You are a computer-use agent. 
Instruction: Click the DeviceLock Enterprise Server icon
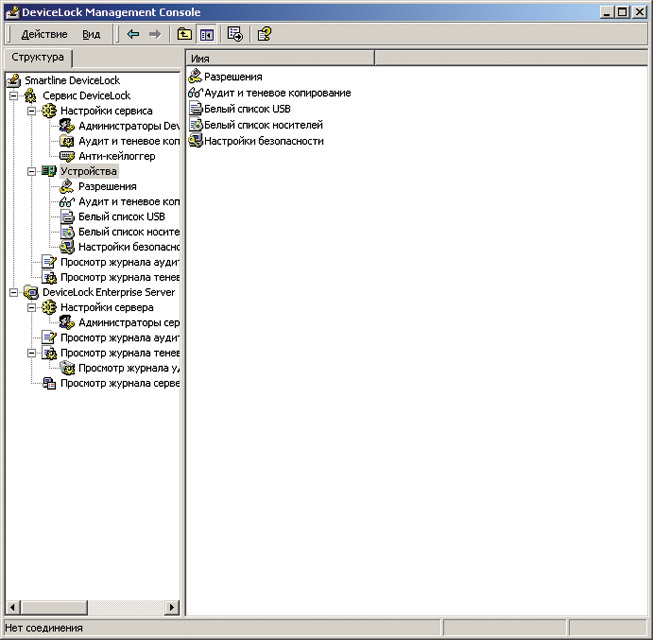point(31,292)
